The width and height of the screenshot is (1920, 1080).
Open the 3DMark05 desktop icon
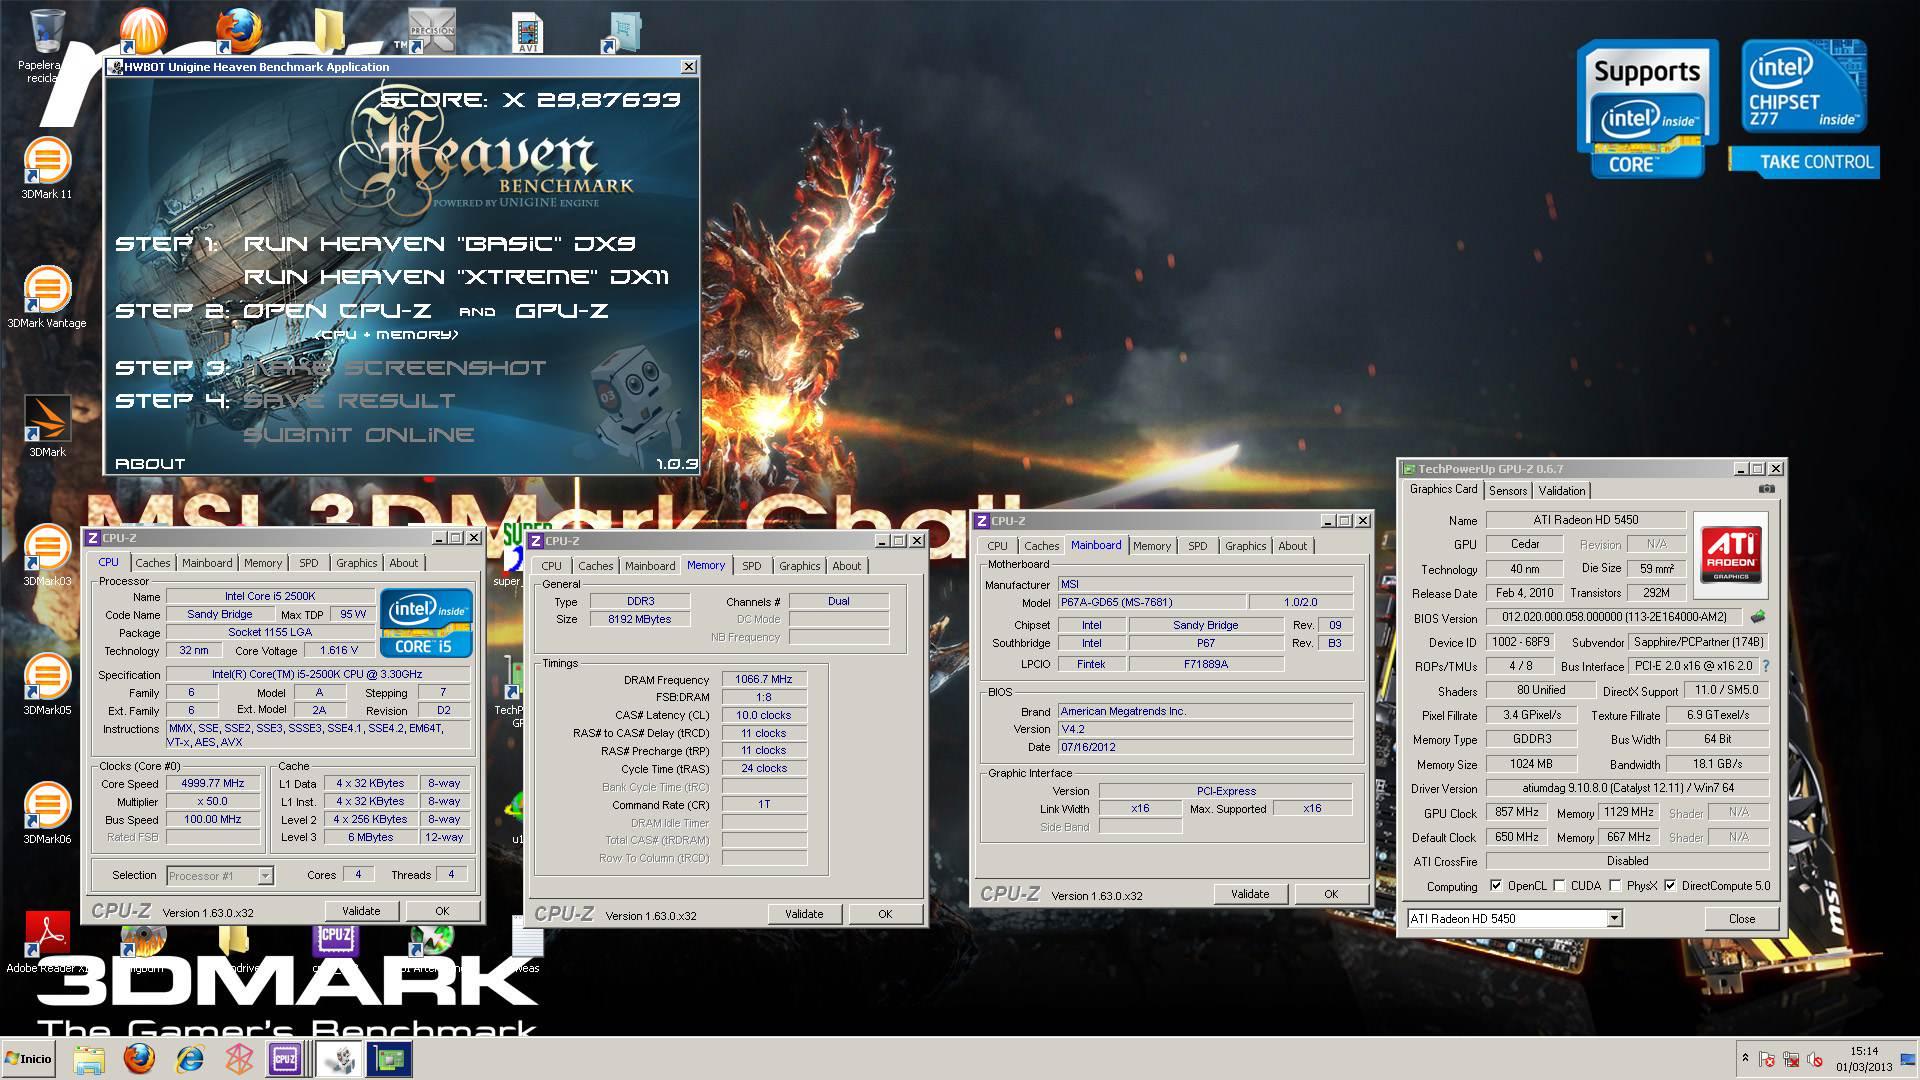46,684
